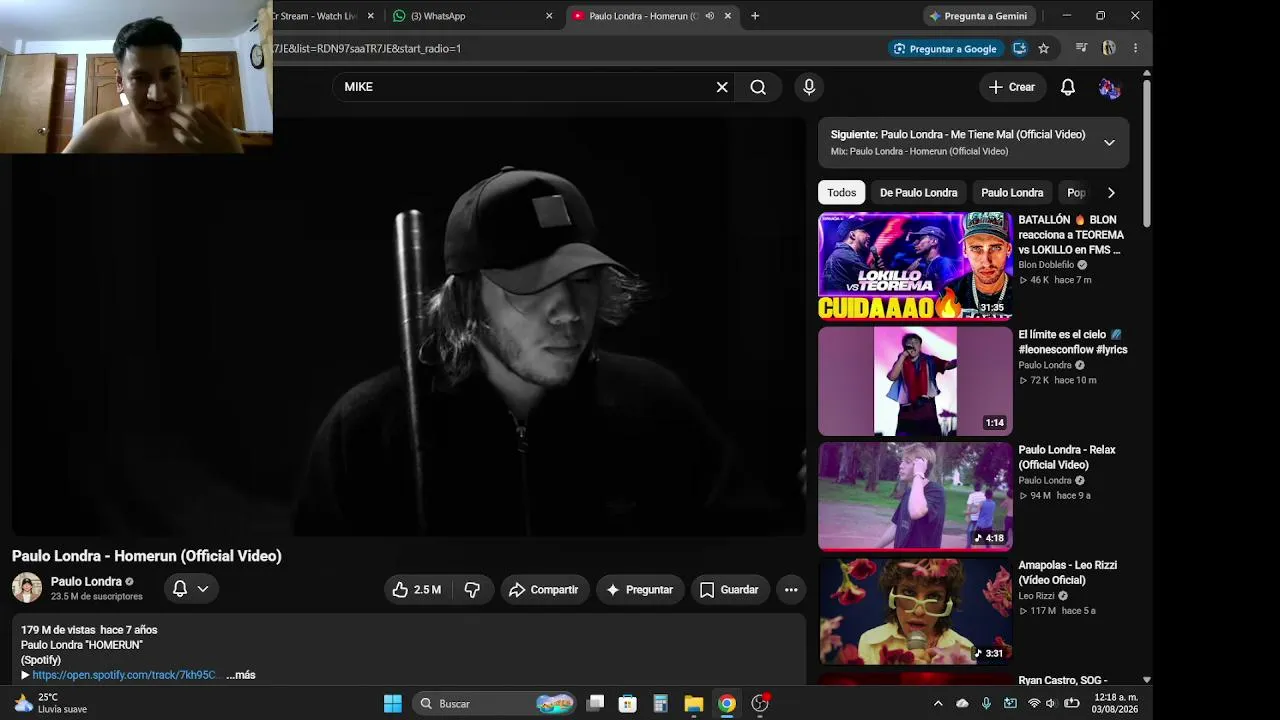Open Task View on the taskbar
Screen dimensions: 1280x720
point(595,704)
